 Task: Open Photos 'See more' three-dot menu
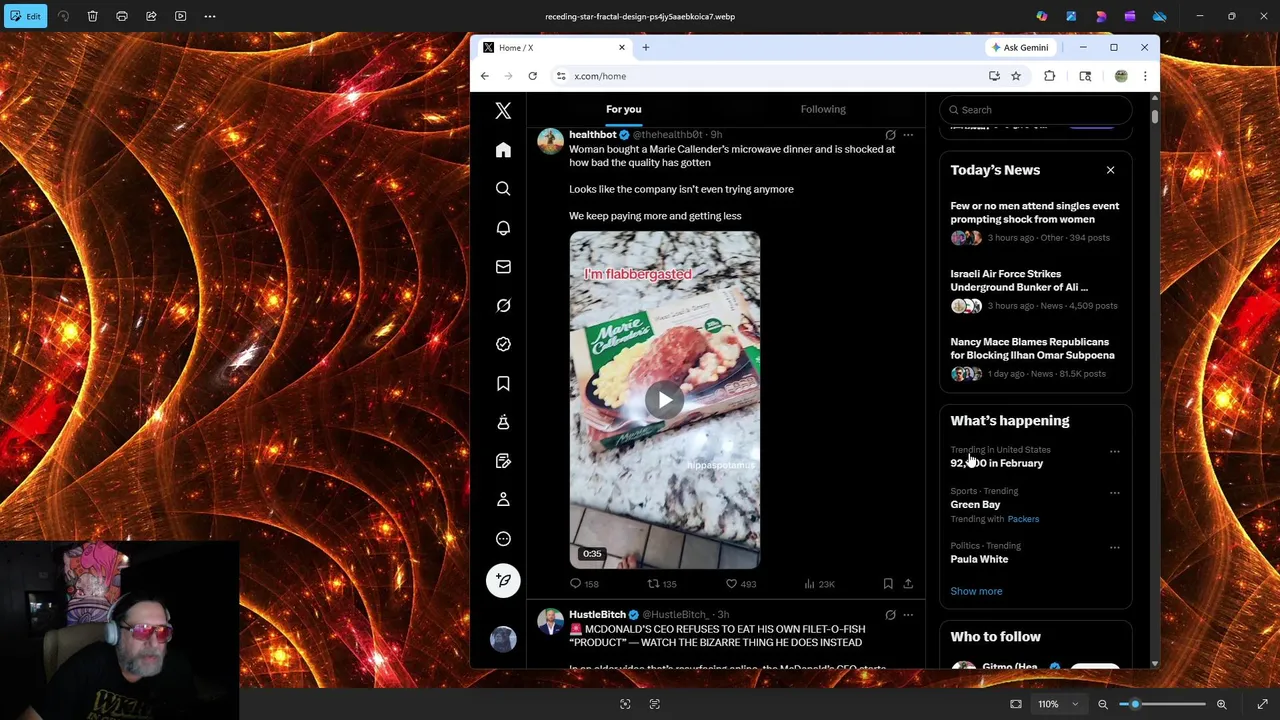[x=210, y=16]
